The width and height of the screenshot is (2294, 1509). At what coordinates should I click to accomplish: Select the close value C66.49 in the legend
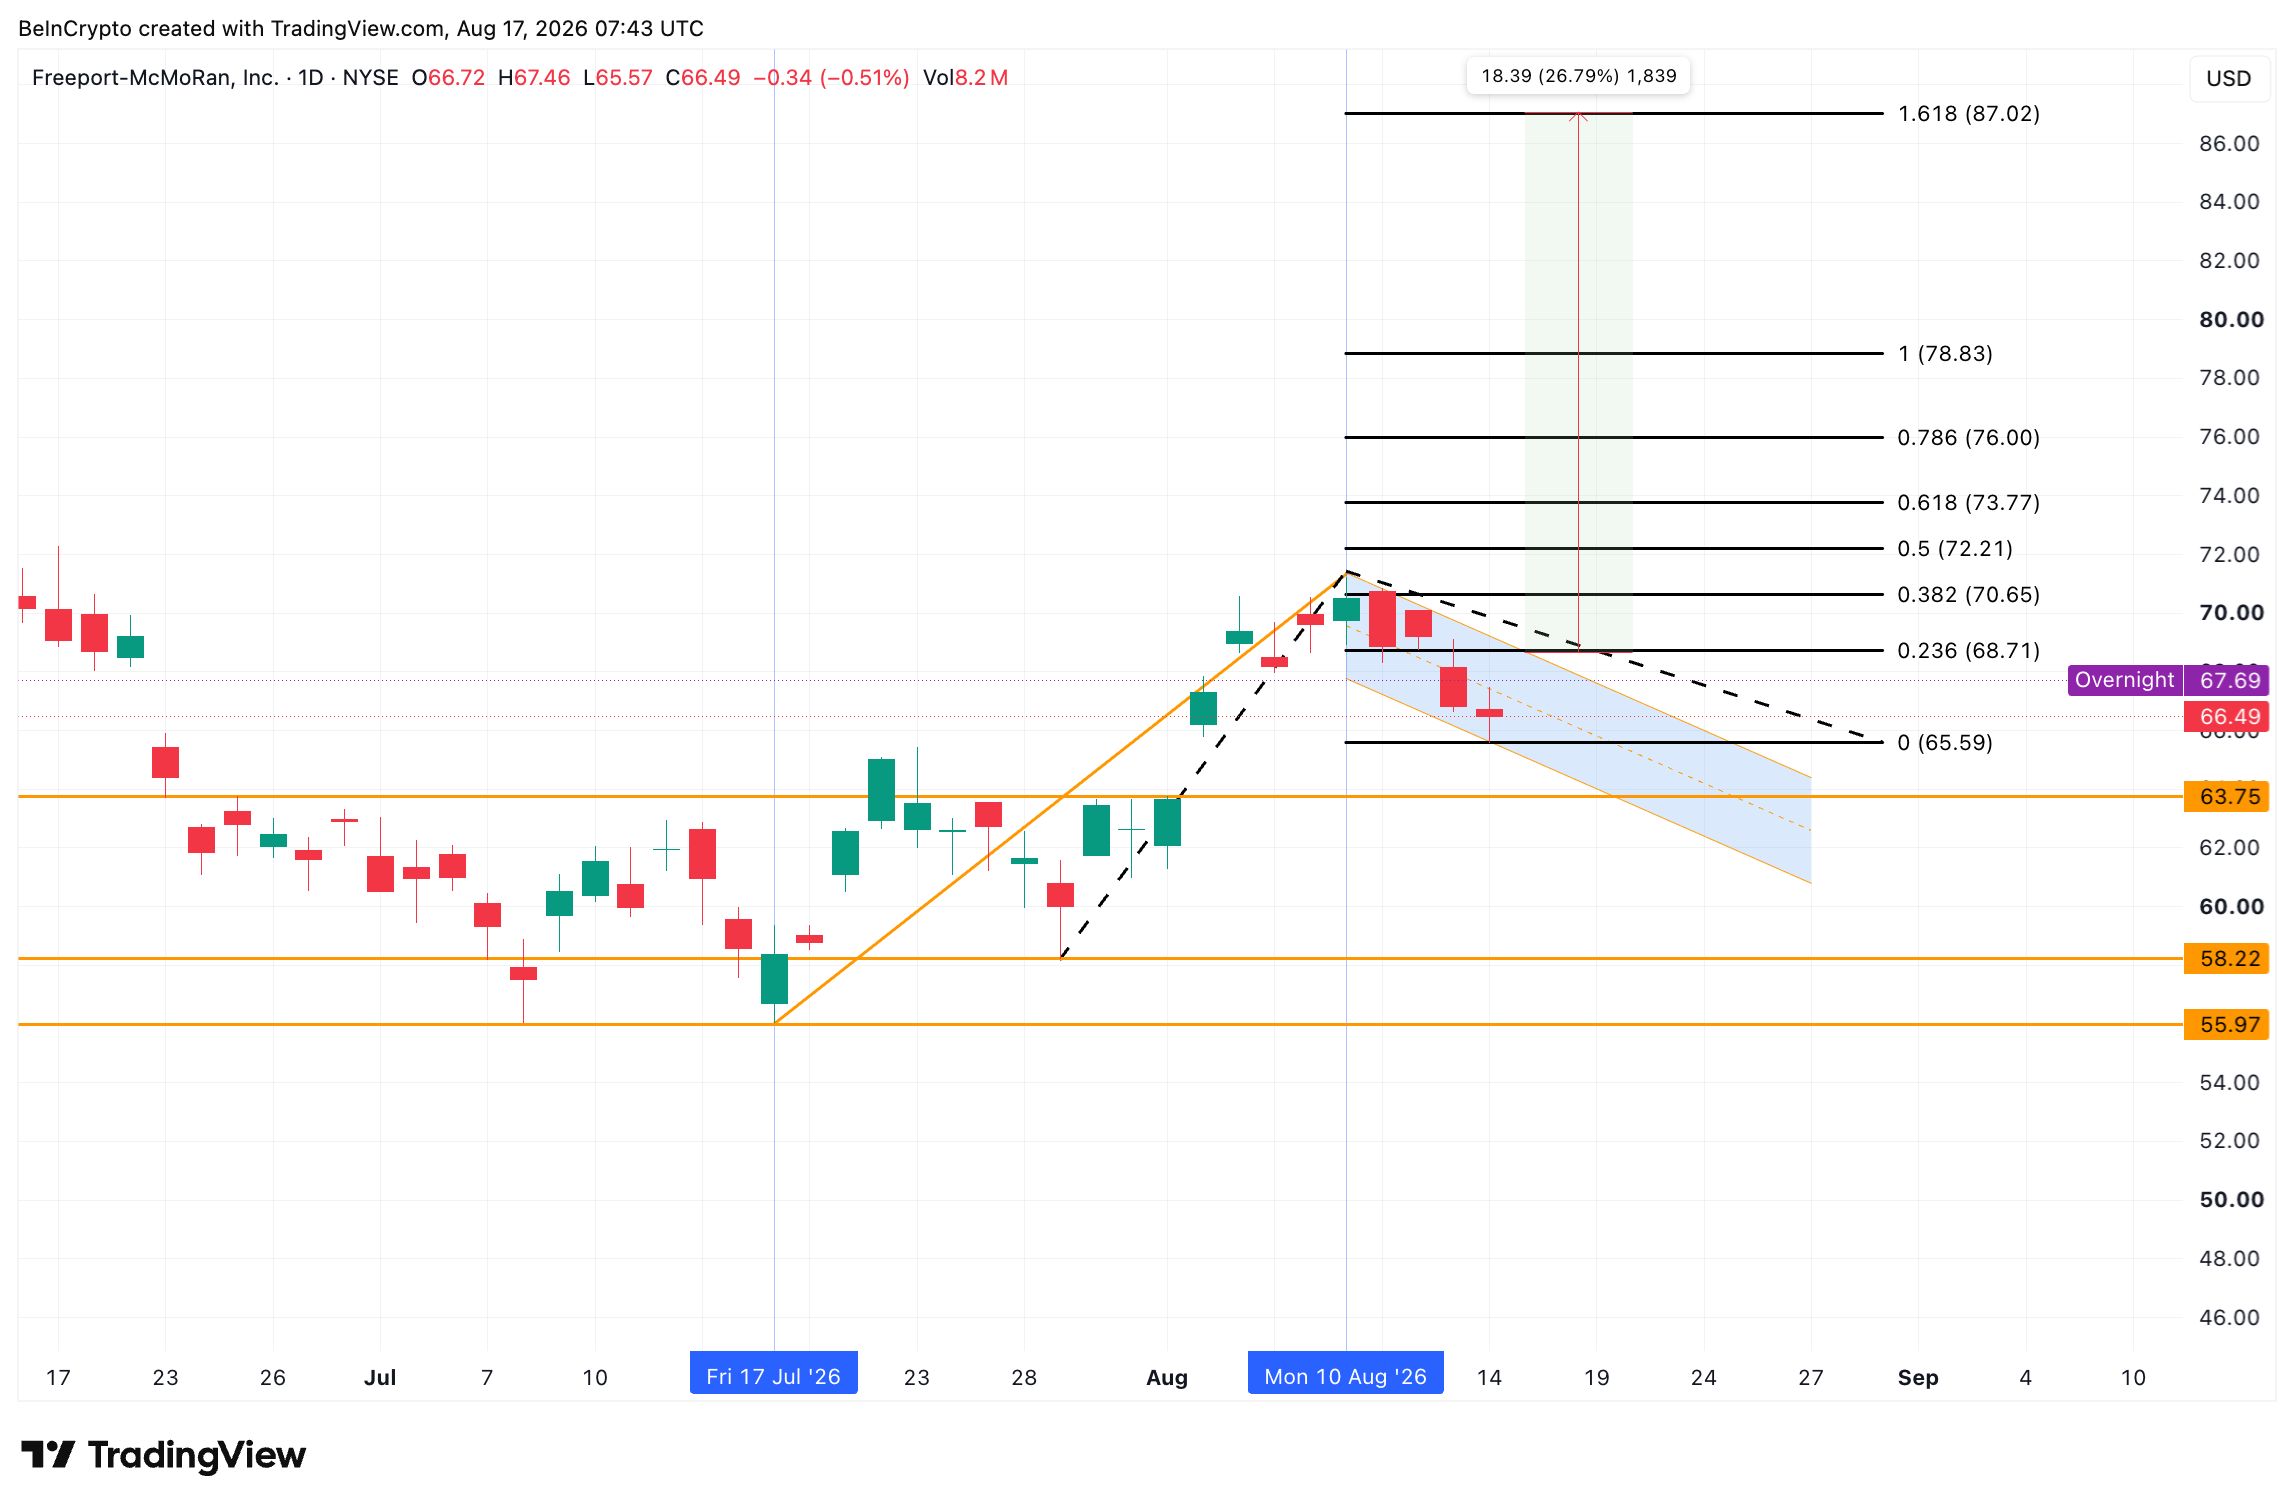point(703,77)
